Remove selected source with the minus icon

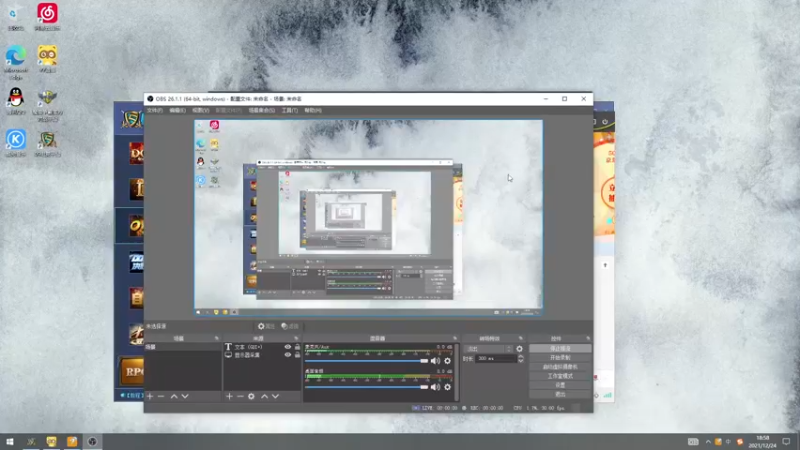point(240,396)
